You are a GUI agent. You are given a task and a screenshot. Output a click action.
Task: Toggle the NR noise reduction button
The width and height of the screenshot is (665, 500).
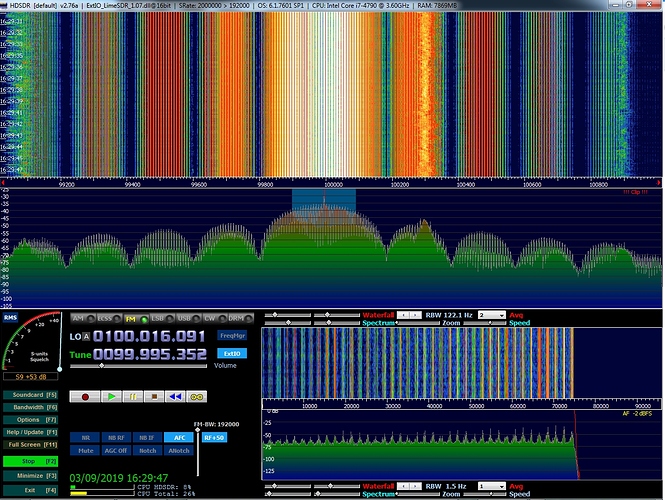[85, 438]
